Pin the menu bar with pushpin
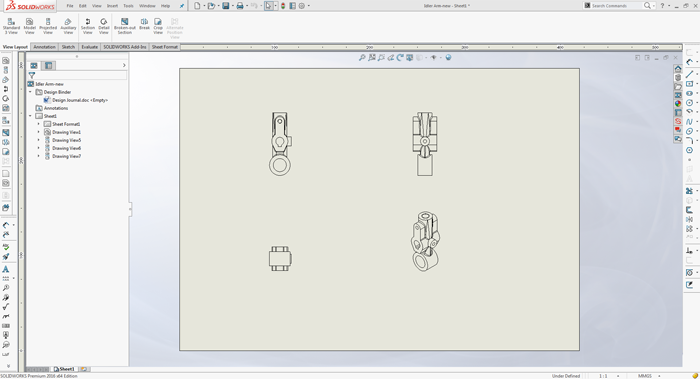The height and width of the screenshot is (379, 700). point(182,6)
